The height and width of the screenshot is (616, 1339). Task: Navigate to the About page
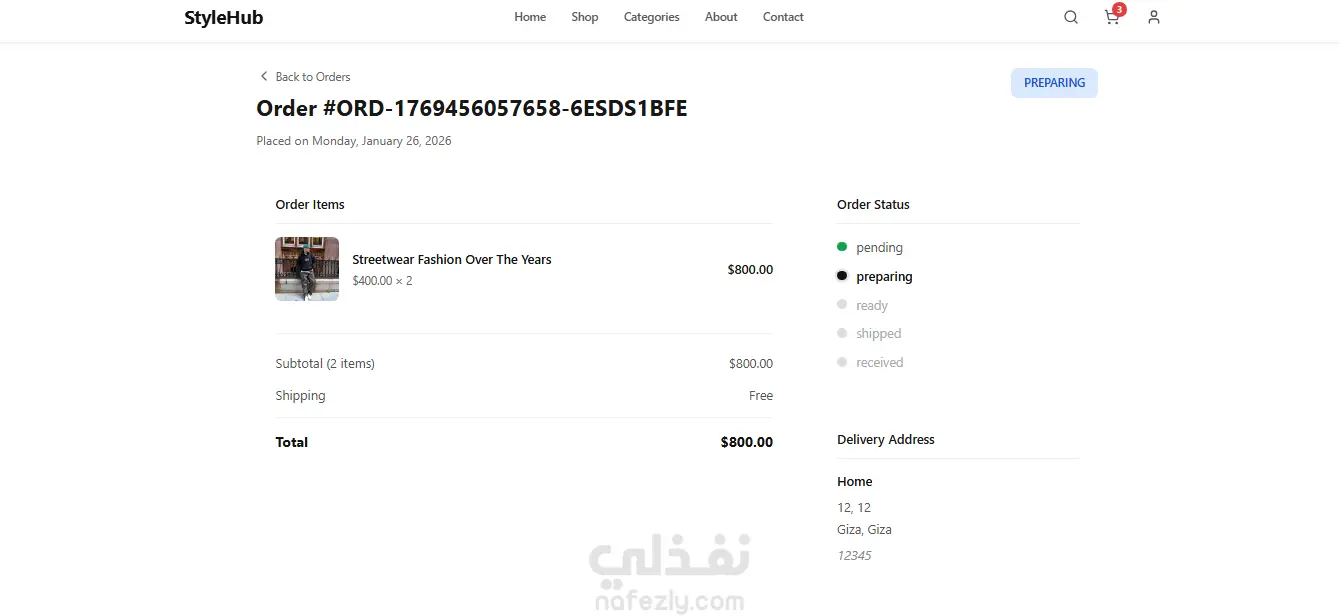pyautogui.click(x=721, y=17)
